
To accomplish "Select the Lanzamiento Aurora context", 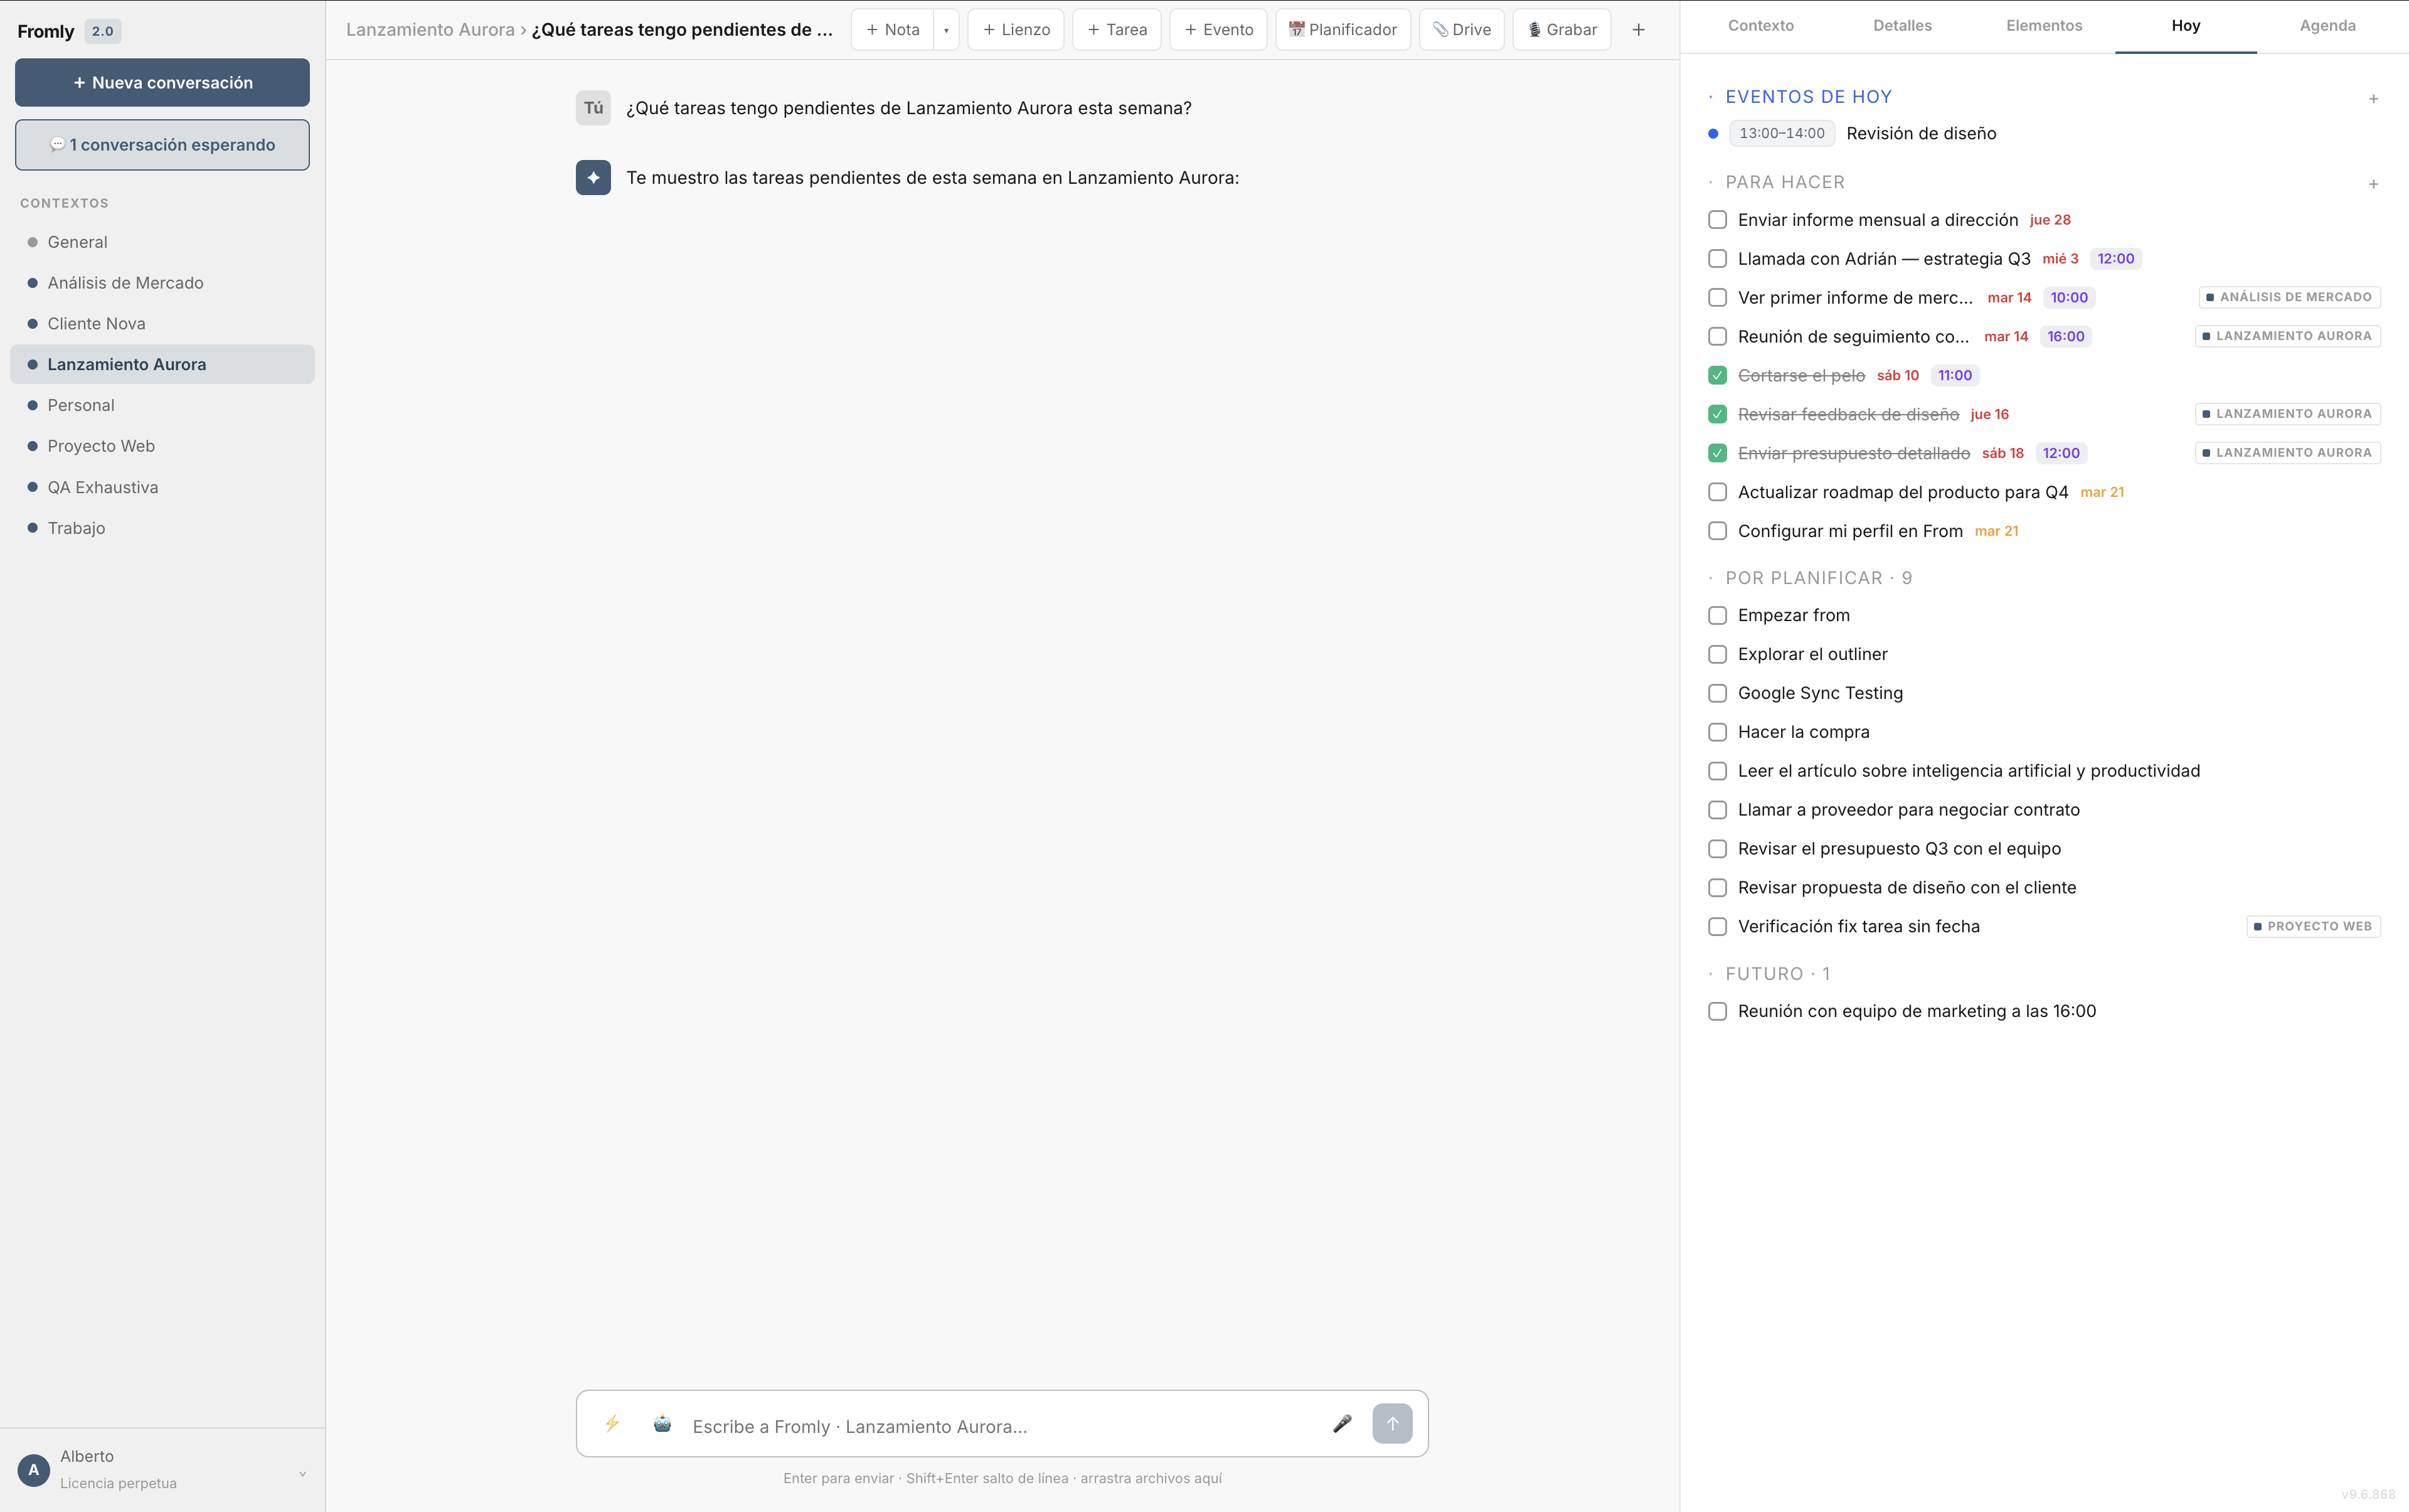I will pyautogui.click(x=162, y=365).
